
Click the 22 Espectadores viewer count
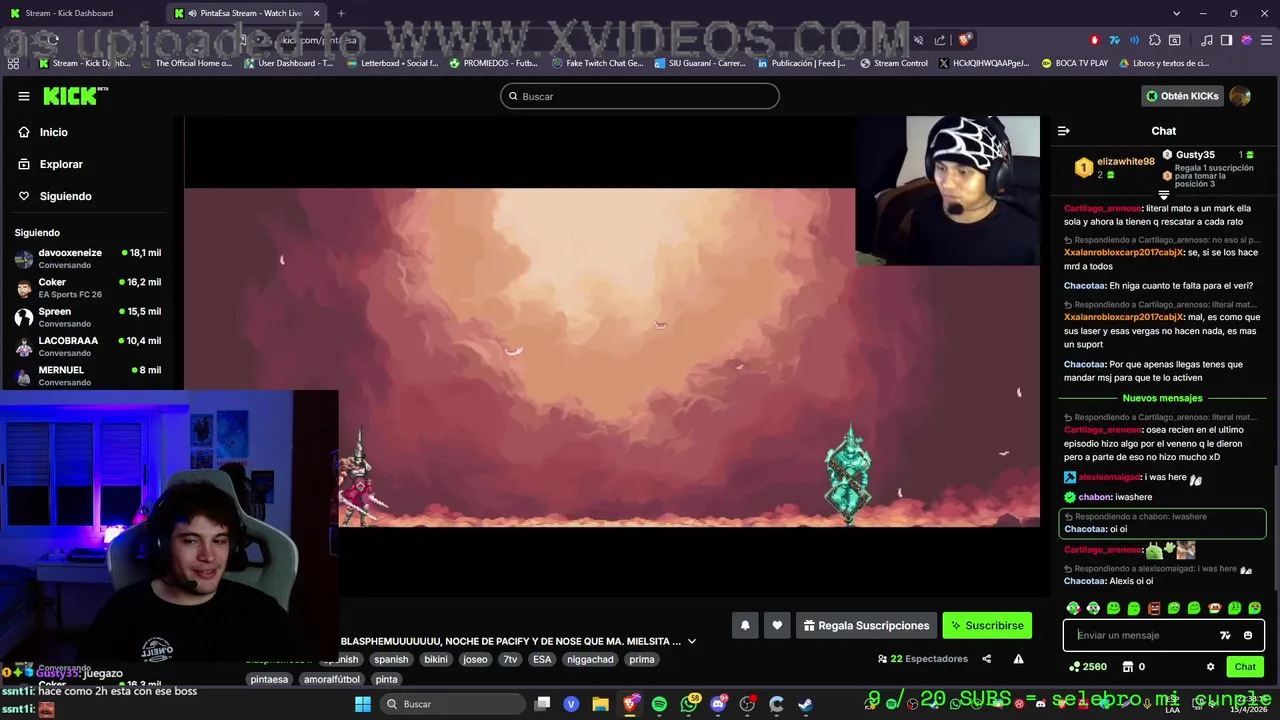923,659
